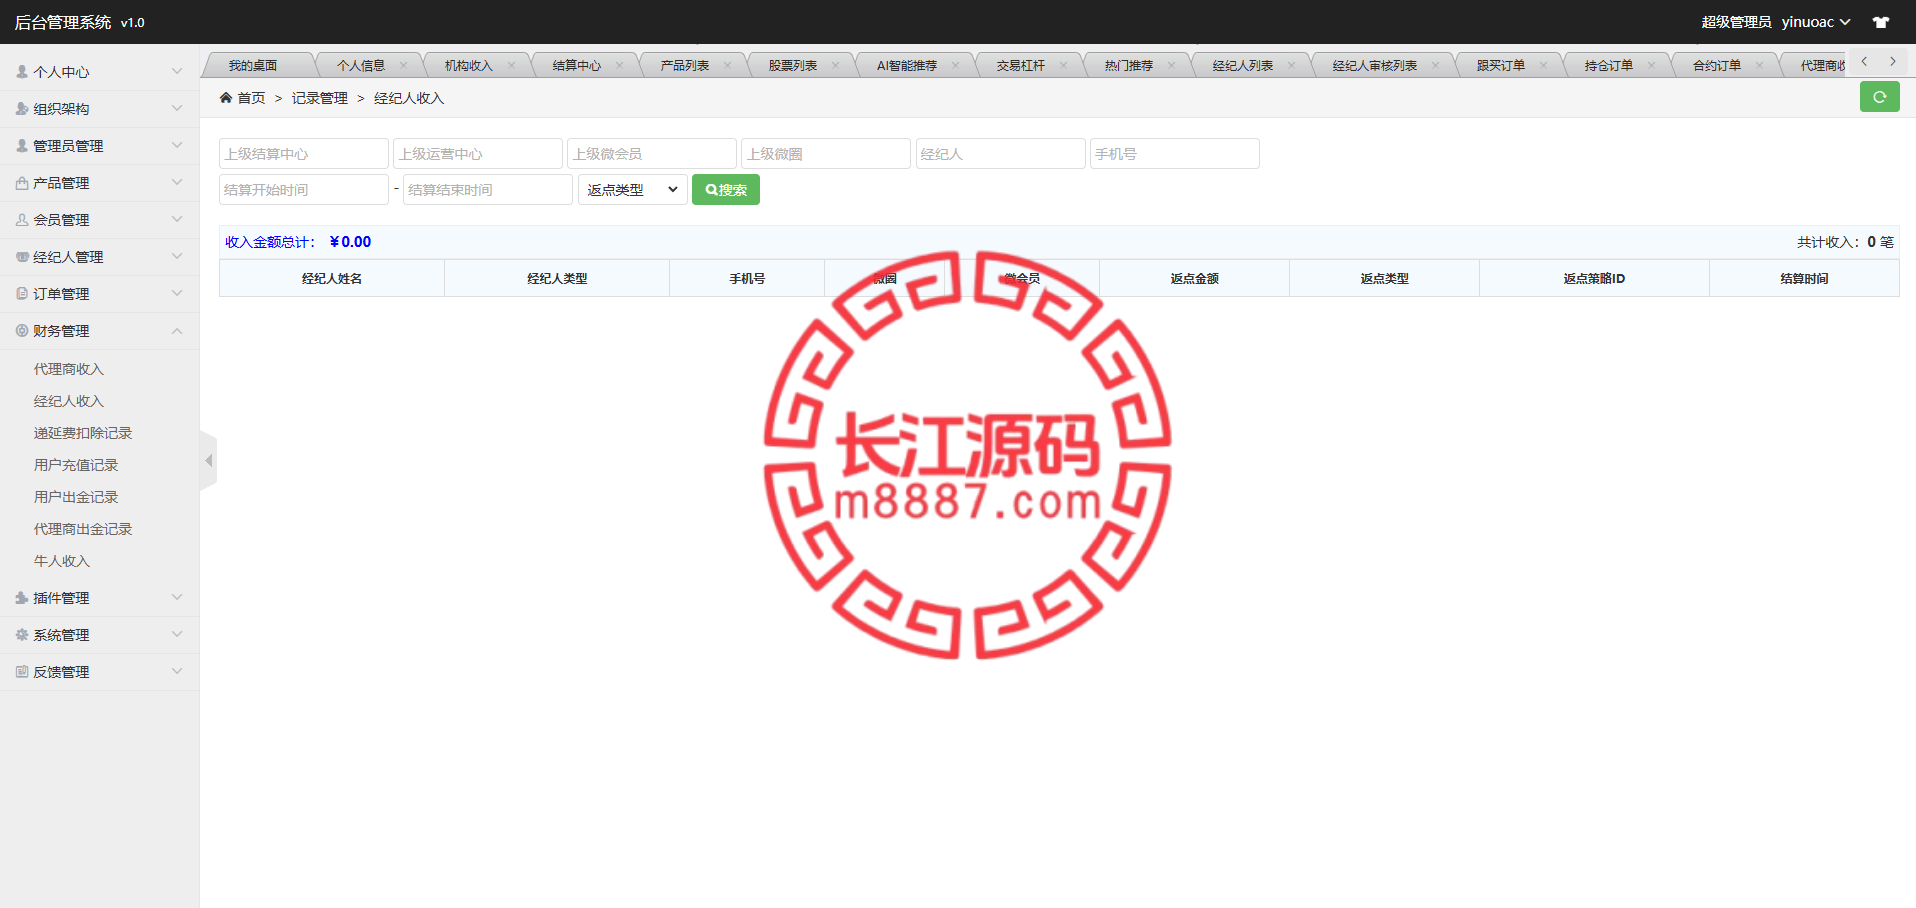Click 记录管理 in breadcrumb

(320, 98)
